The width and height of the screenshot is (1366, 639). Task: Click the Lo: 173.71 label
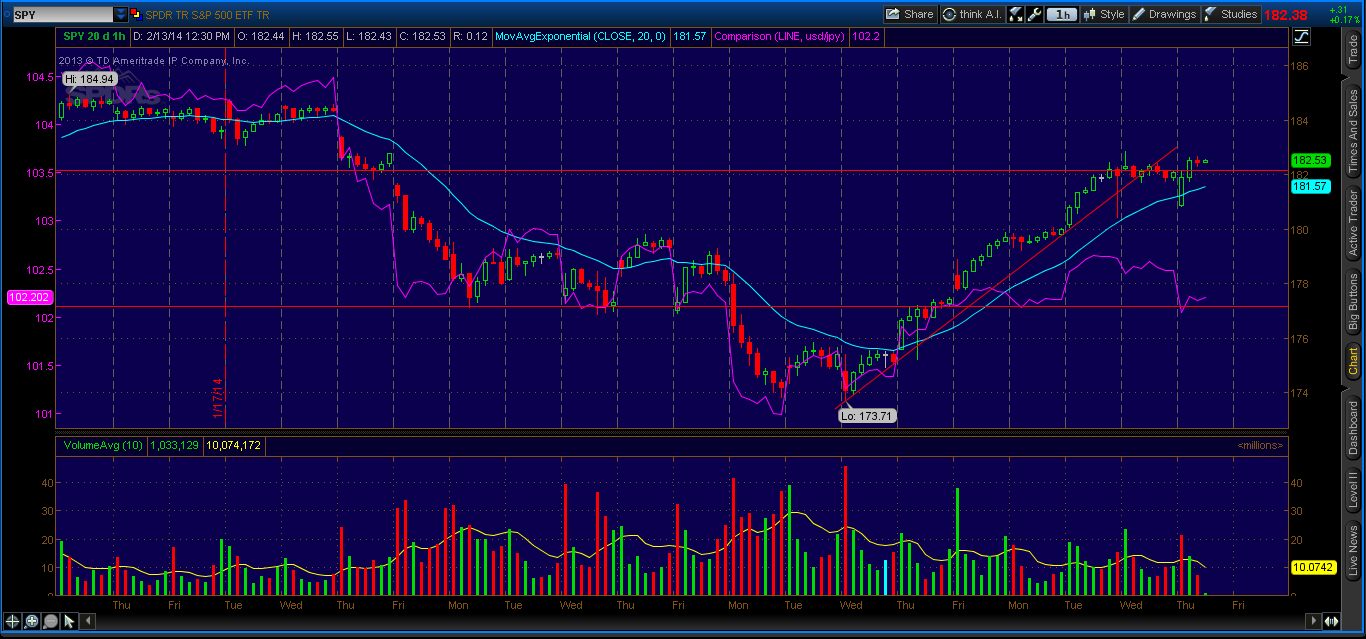pyautogui.click(x=867, y=415)
